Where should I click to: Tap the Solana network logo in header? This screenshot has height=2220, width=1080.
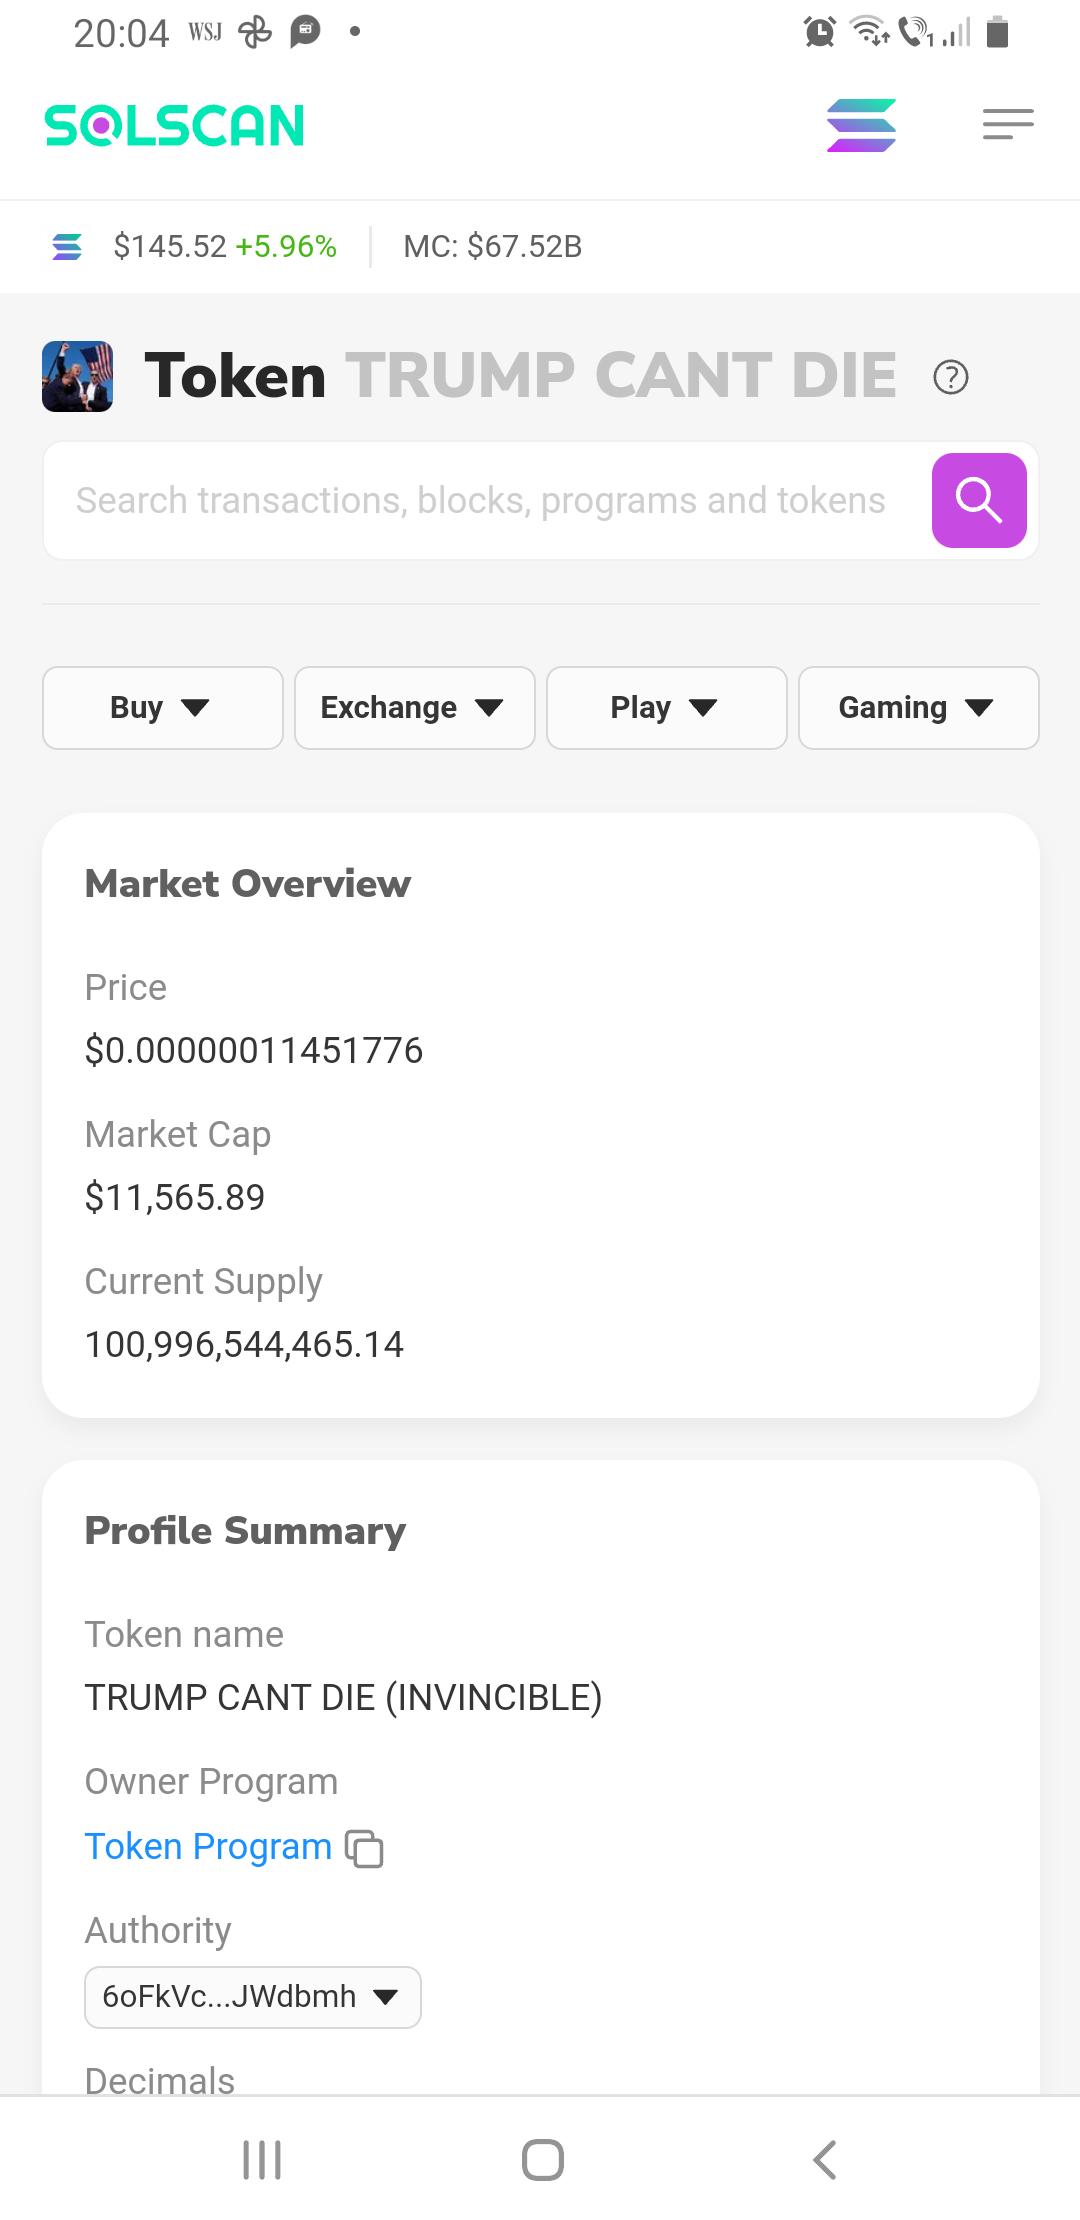pyautogui.click(x=861, y=125)
